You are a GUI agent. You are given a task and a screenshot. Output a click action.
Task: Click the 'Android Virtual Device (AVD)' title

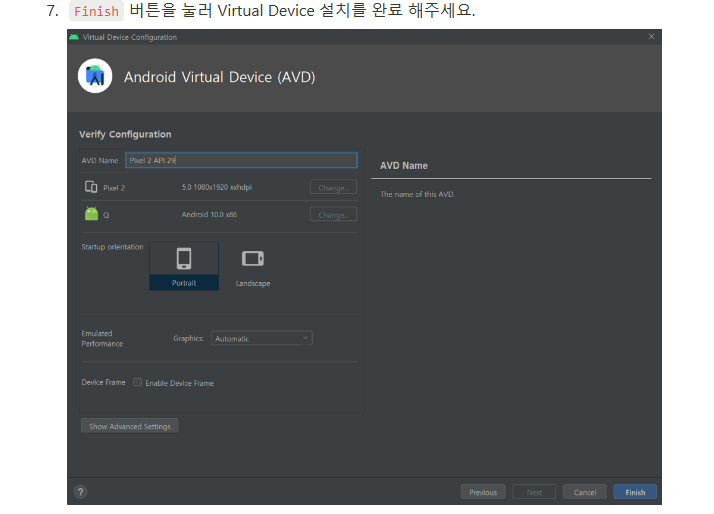[219, 77]
